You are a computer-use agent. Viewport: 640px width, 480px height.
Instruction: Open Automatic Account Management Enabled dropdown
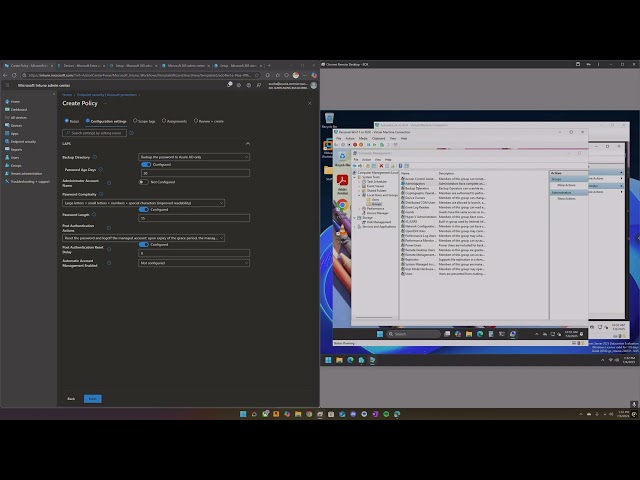click(194, 263)
